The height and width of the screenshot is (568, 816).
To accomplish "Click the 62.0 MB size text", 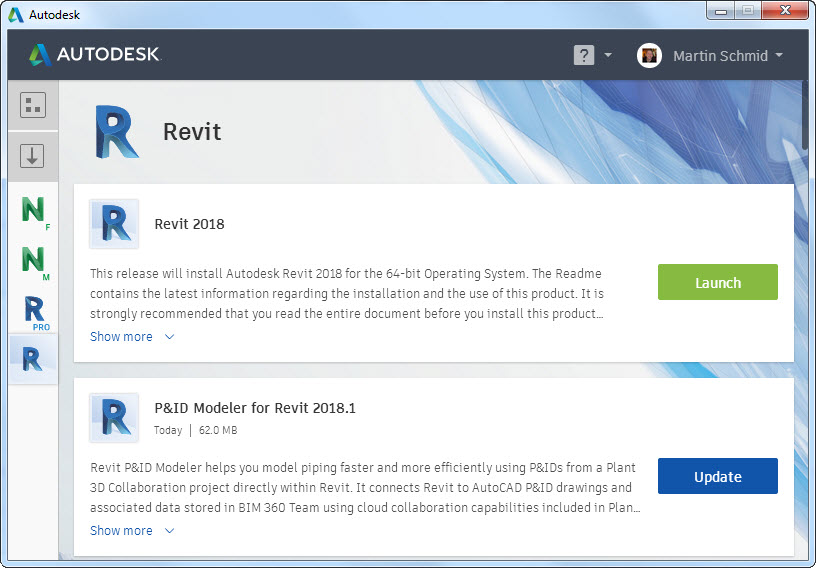I will tap(218, 431).
